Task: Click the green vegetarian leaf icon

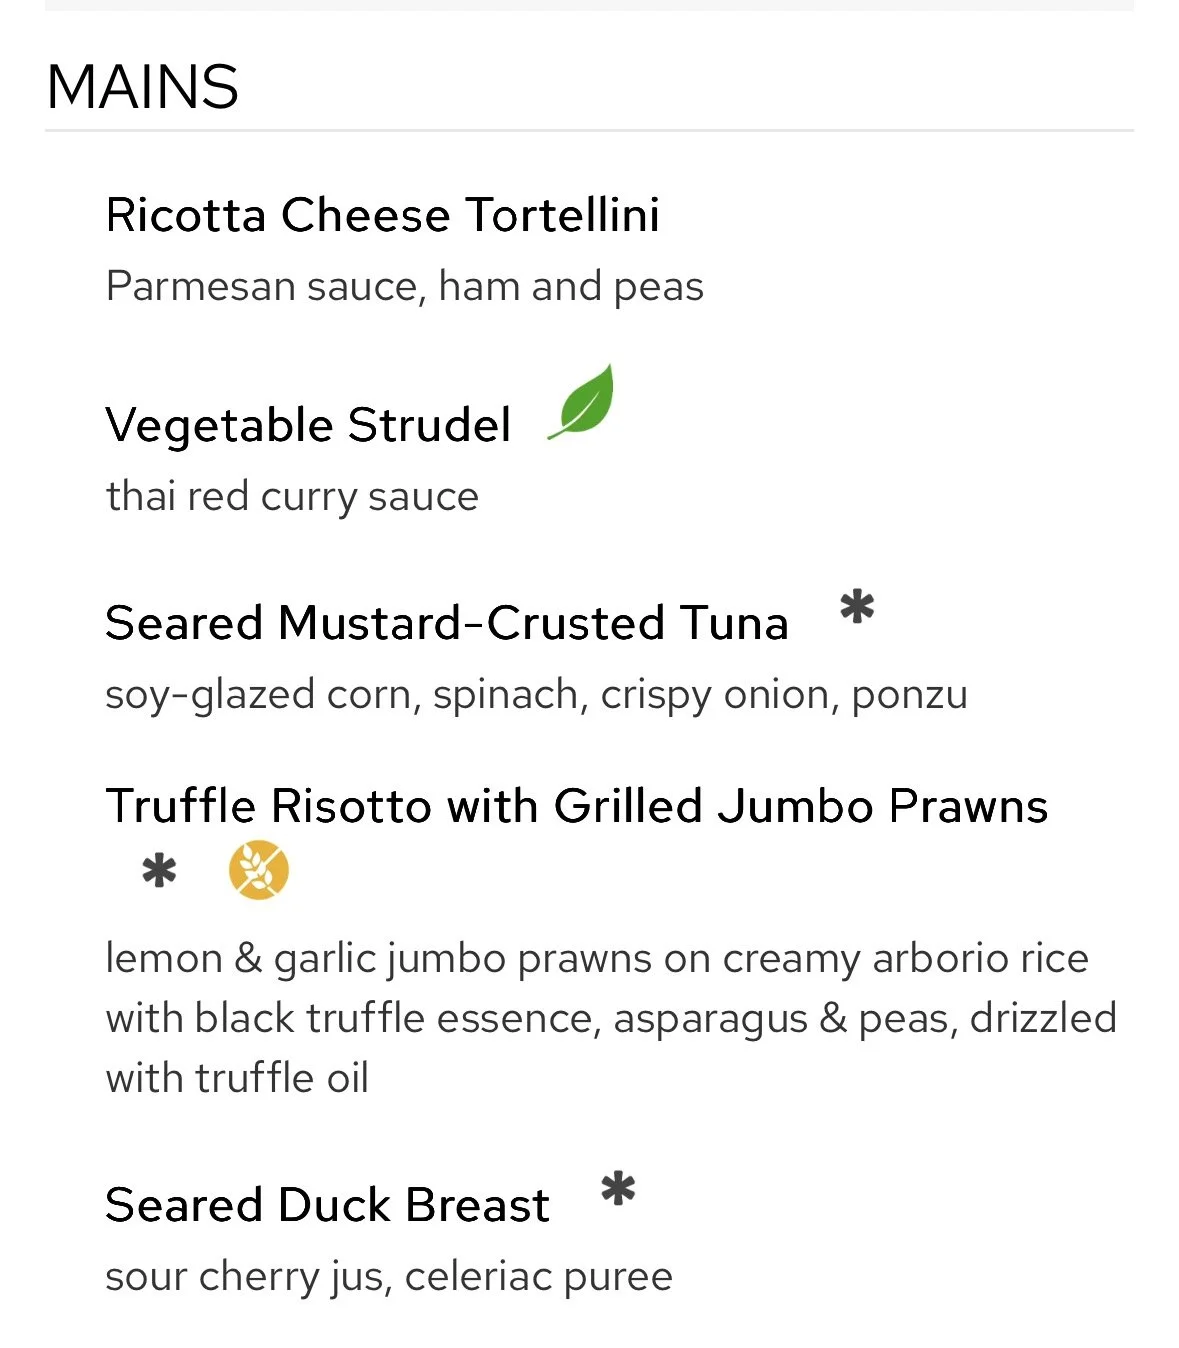Action: tap(583, 402)
